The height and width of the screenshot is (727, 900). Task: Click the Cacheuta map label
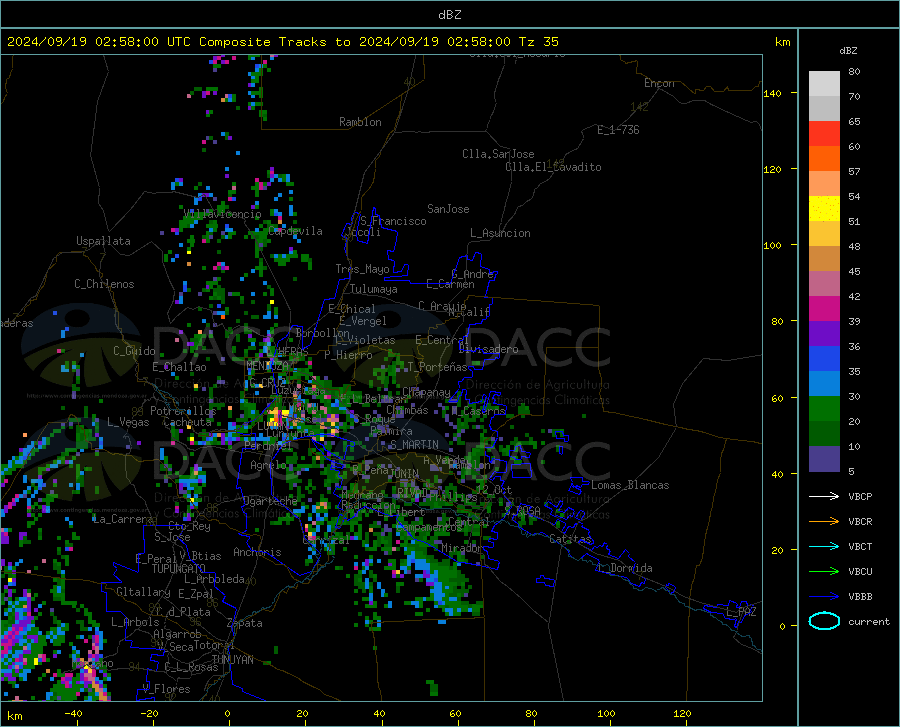click(x=188, y=422)
